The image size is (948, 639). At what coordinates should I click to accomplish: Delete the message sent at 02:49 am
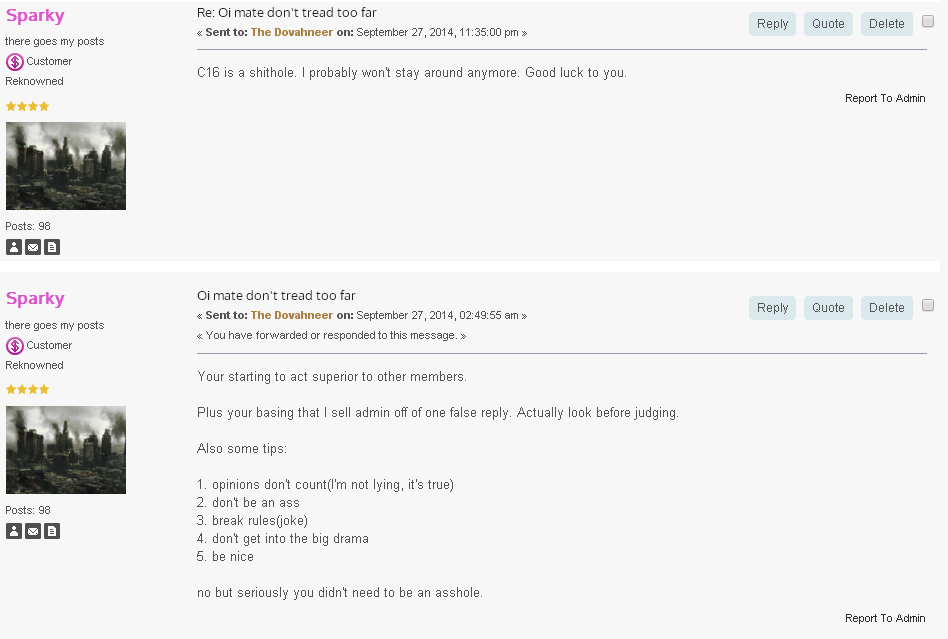click(886, 308)
